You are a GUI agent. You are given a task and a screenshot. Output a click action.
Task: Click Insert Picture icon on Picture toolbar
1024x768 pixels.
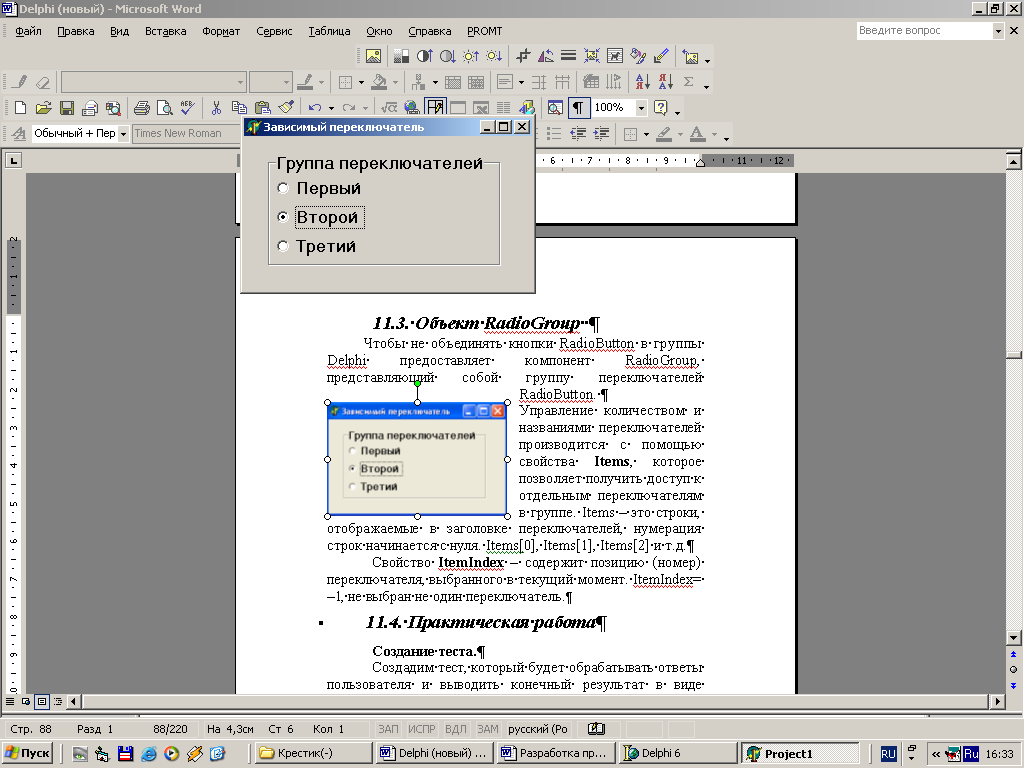pyautogui.click(x=374, y=56)
